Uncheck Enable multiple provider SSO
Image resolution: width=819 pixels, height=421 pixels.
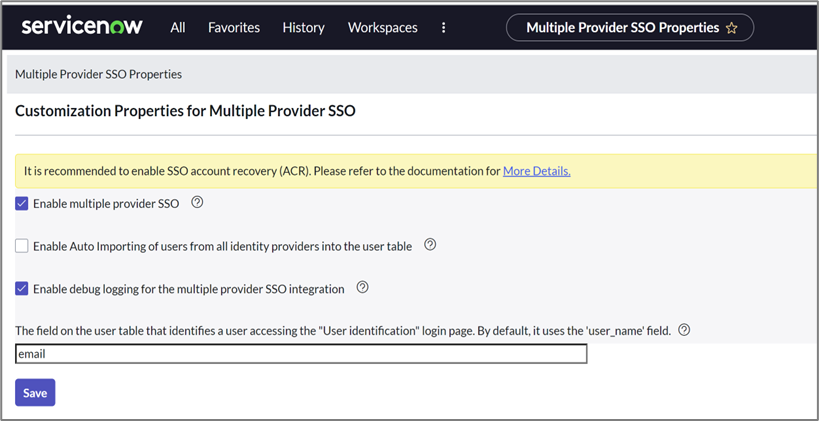pyautogui.click(x=22, y=203)
